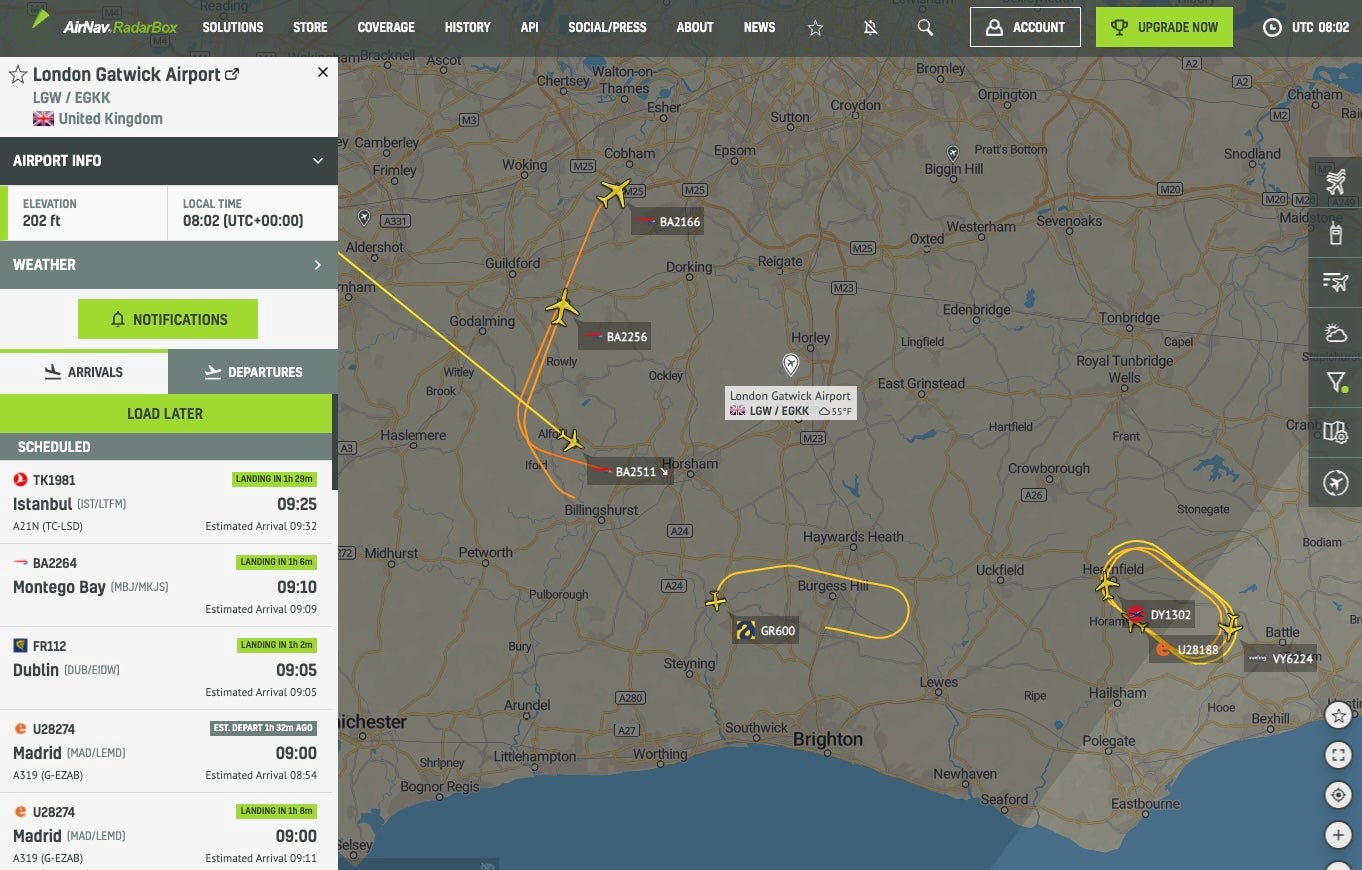Open weather layers sidebar tool
The height and width of the screenshot is (870, 1362).
pos(1335,333)
